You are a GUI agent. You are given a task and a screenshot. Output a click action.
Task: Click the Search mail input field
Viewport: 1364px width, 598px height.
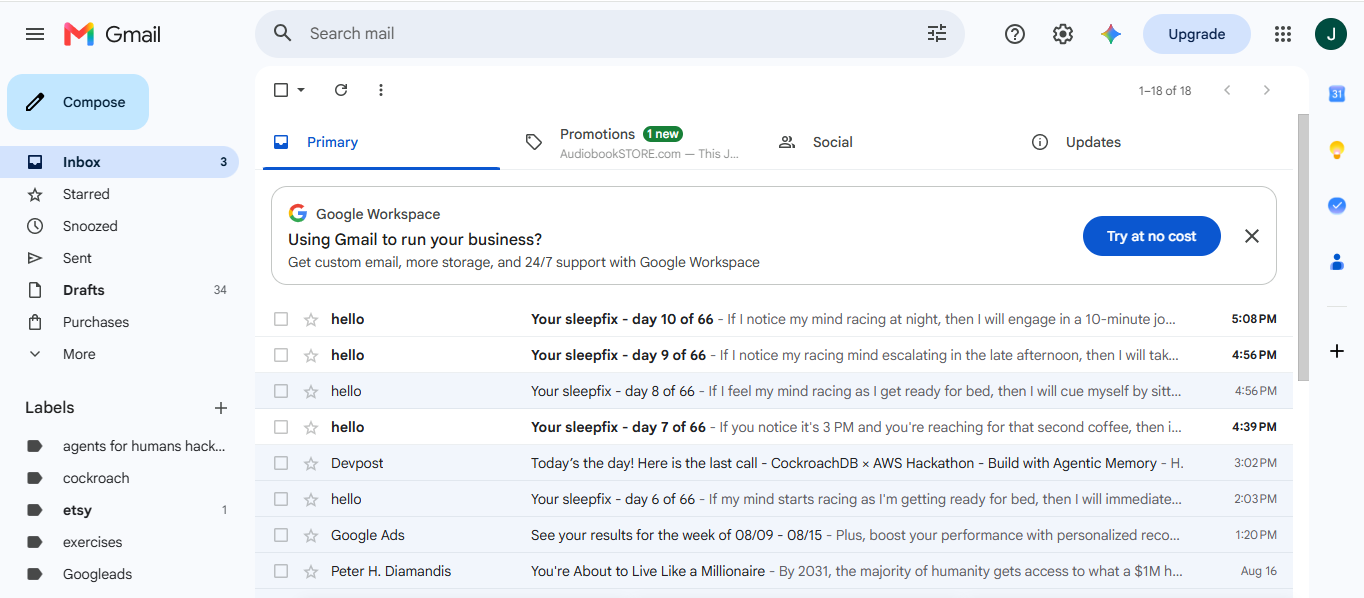(x=610, y=34)
